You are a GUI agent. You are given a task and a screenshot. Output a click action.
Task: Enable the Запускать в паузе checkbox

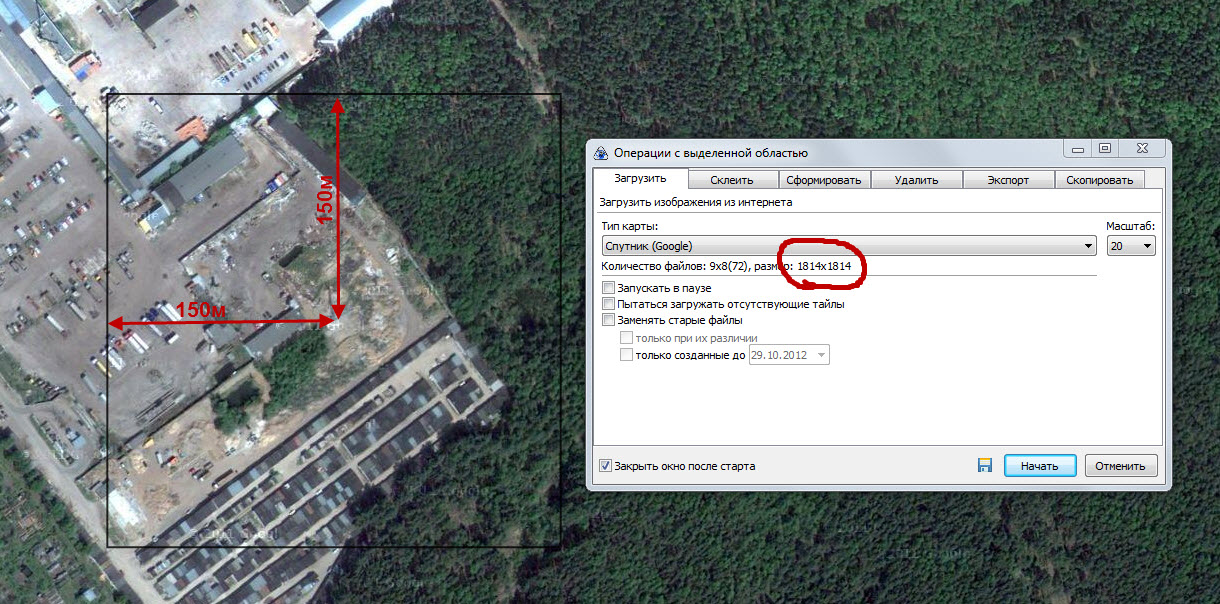click(x=608, y=288)
